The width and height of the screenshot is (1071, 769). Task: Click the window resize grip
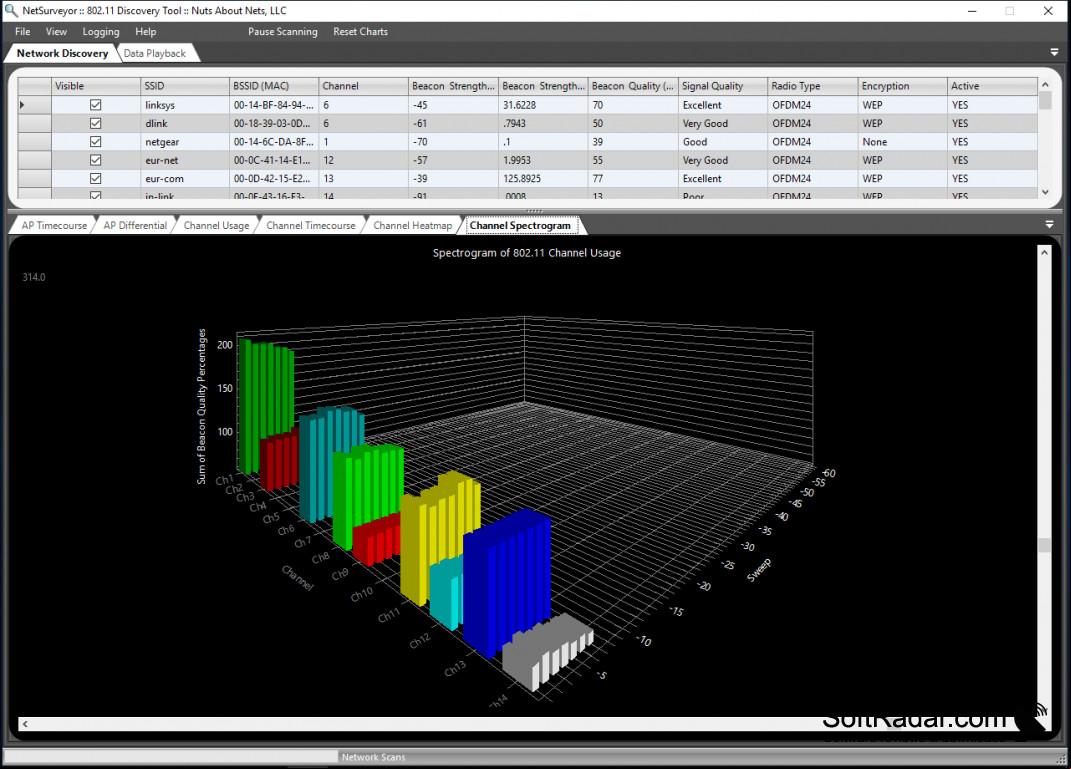coord(1061,759)
